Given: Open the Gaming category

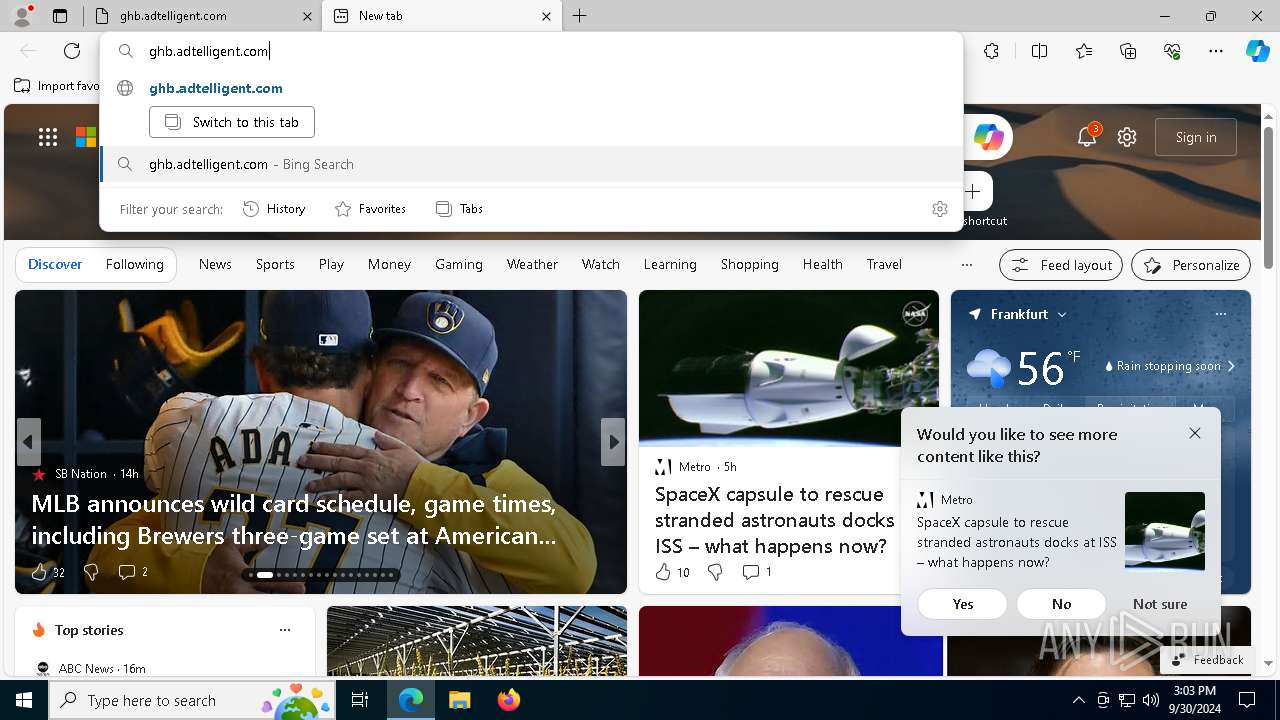Looking at the screenshot, I should 459,265.
